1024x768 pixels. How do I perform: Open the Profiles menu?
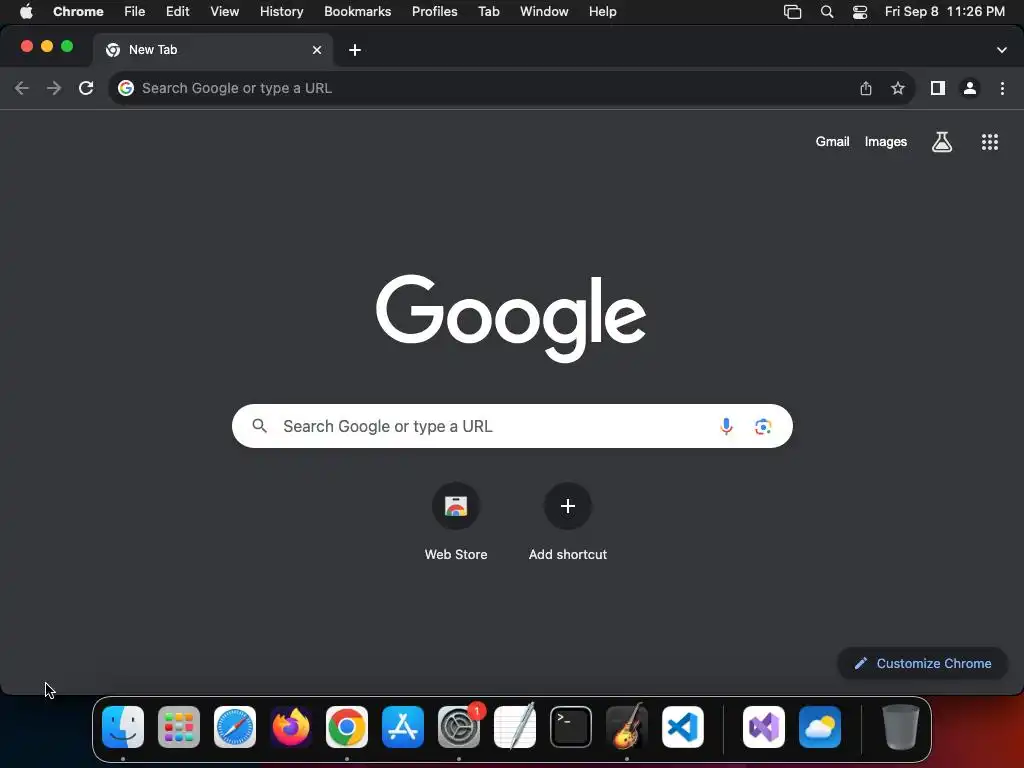coord(434,12)
